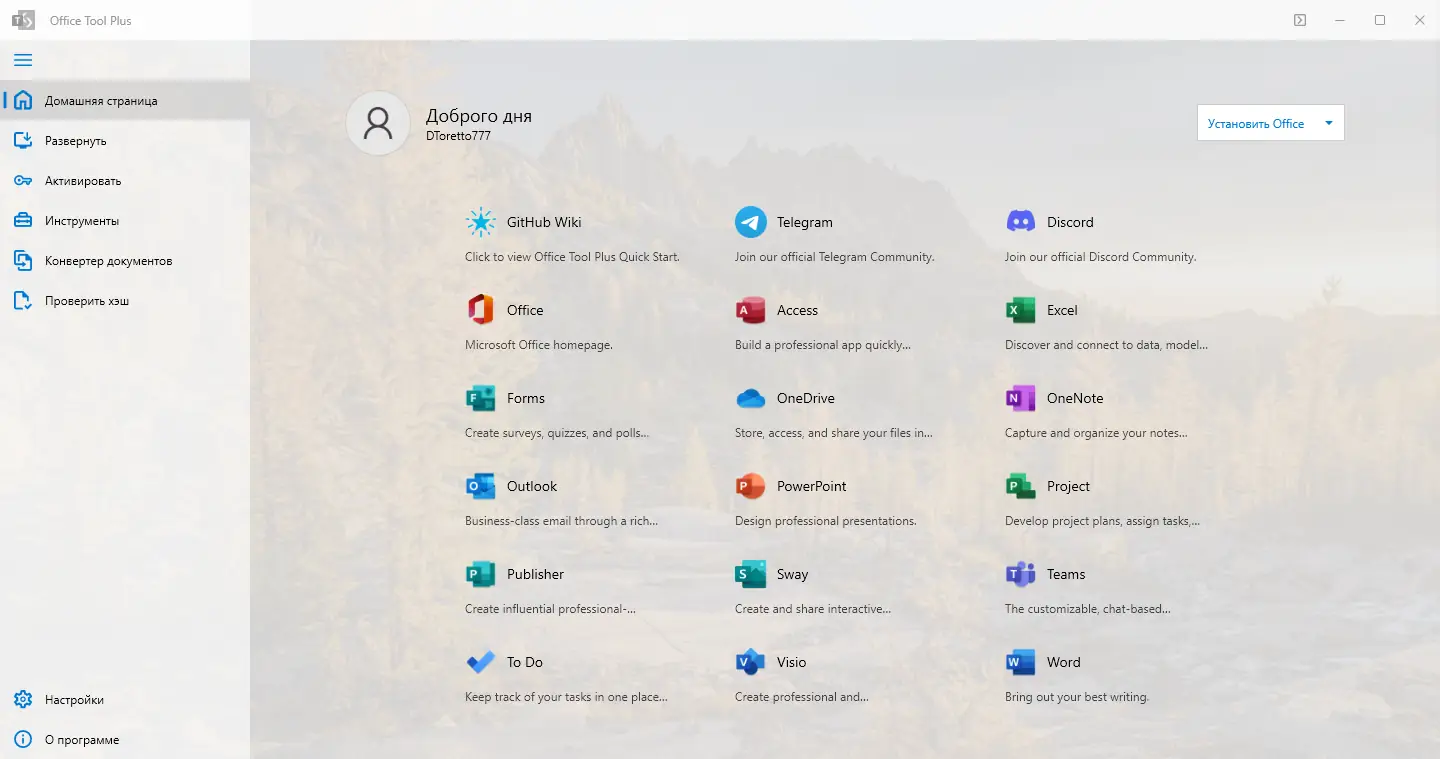1440x759 pixels.
Task: Click the orange PowerPoint icon
Action: (x=751, y=486)
